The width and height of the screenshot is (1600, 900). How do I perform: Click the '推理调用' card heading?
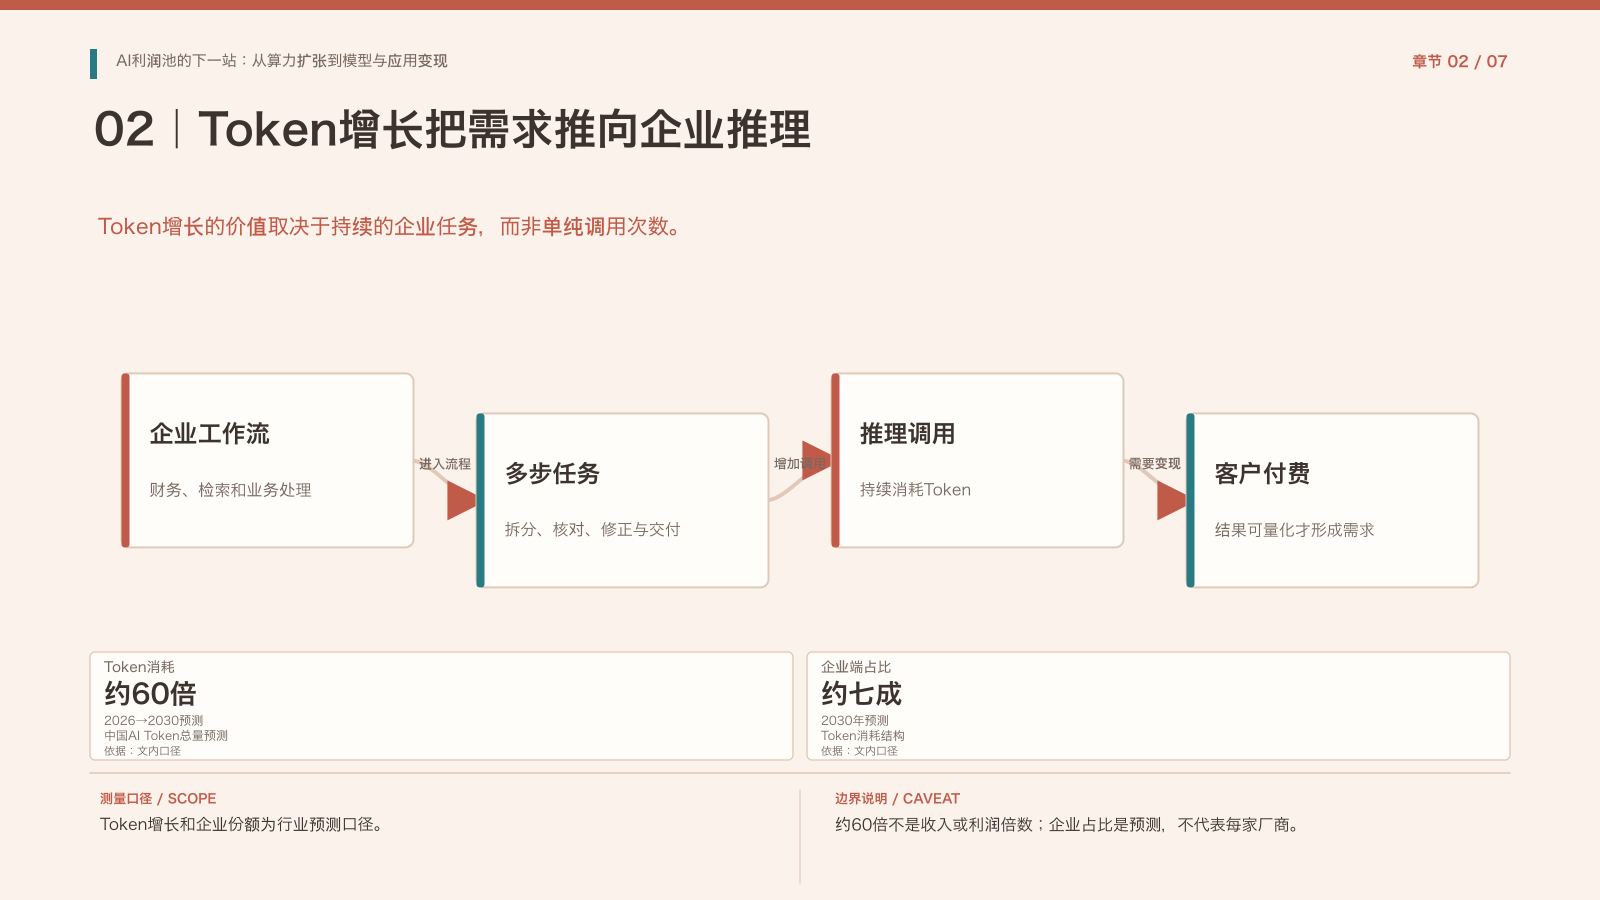point(907,434)
